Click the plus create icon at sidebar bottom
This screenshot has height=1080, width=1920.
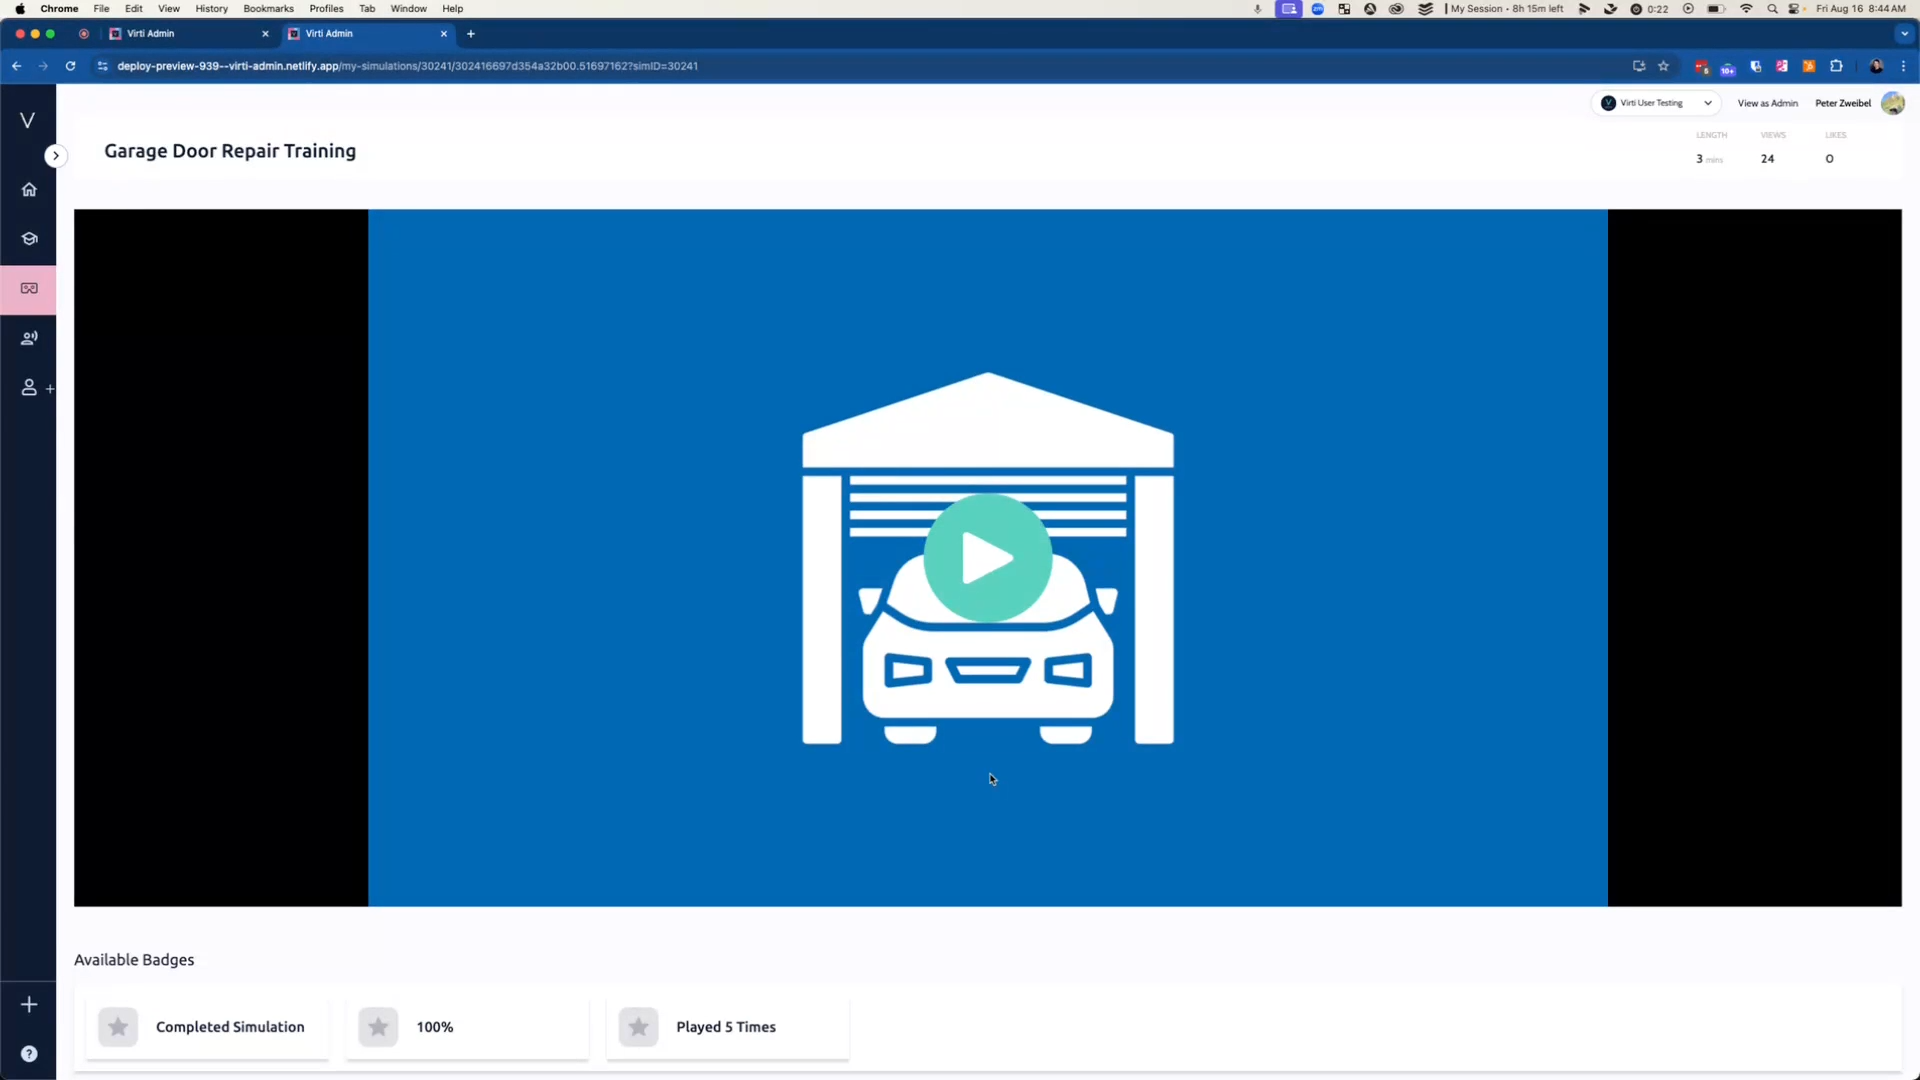[29, 1005]
